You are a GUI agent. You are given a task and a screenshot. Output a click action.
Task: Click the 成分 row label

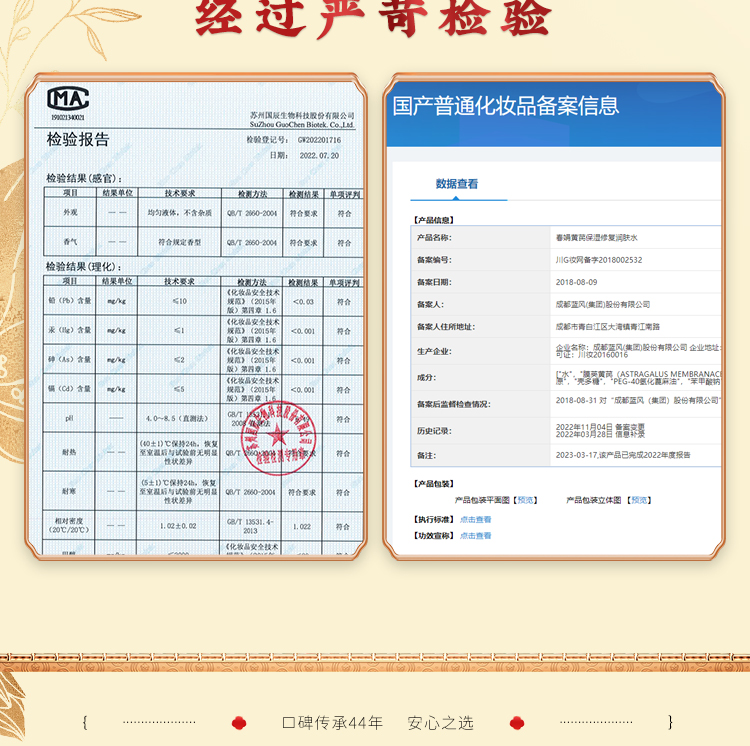pyautogui.click(x=427, y=377)
